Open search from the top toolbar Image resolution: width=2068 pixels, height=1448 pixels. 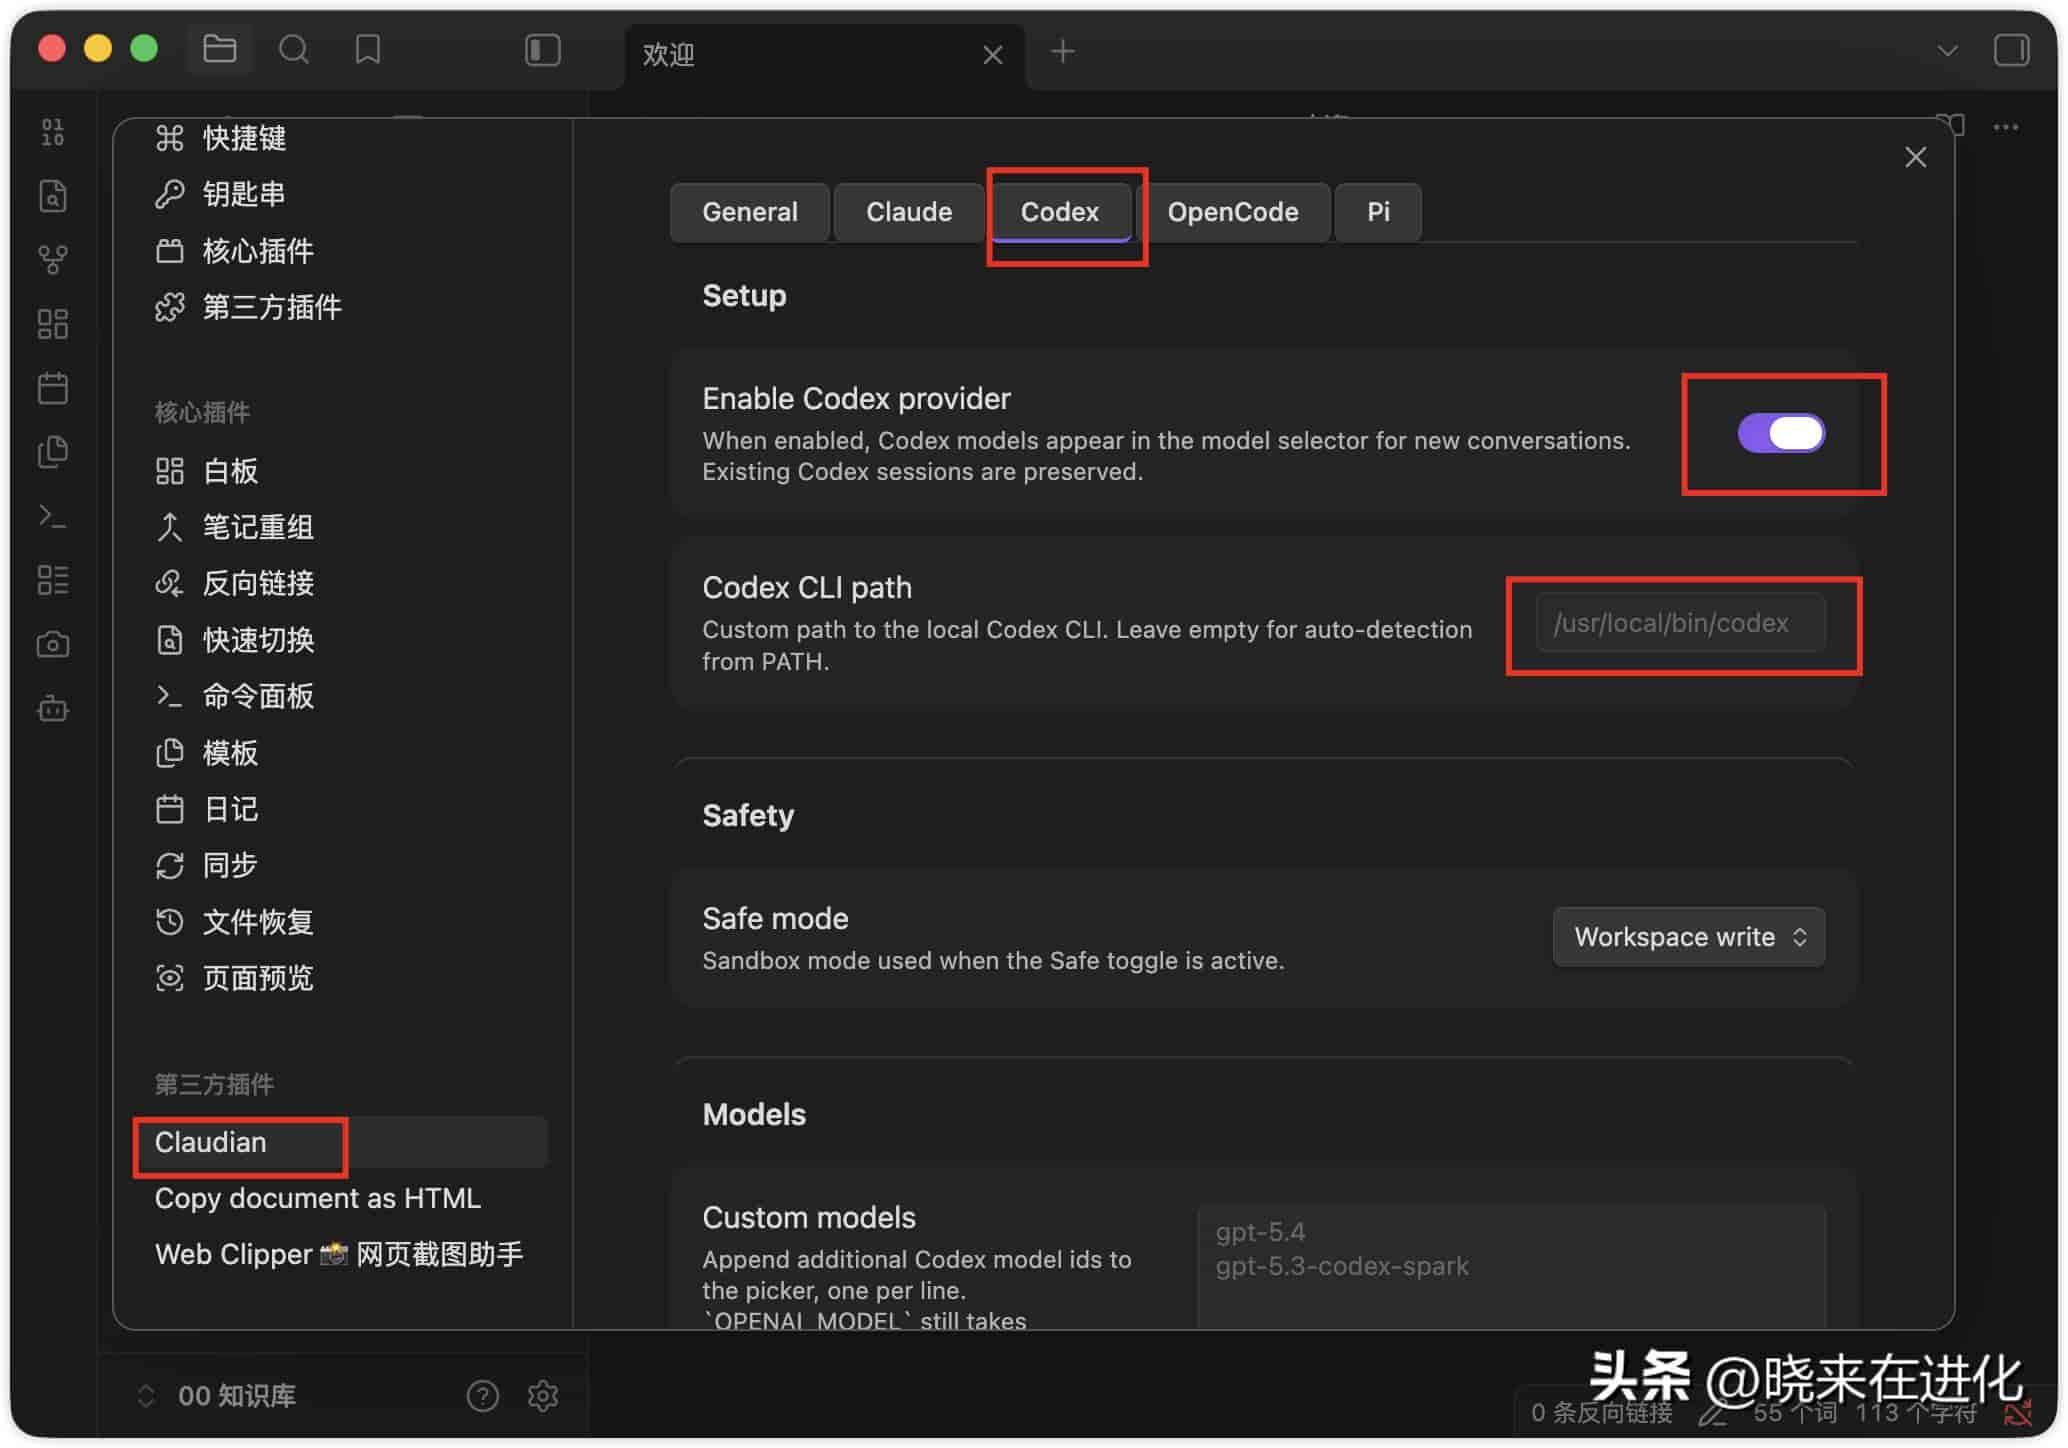click(293, 49)
